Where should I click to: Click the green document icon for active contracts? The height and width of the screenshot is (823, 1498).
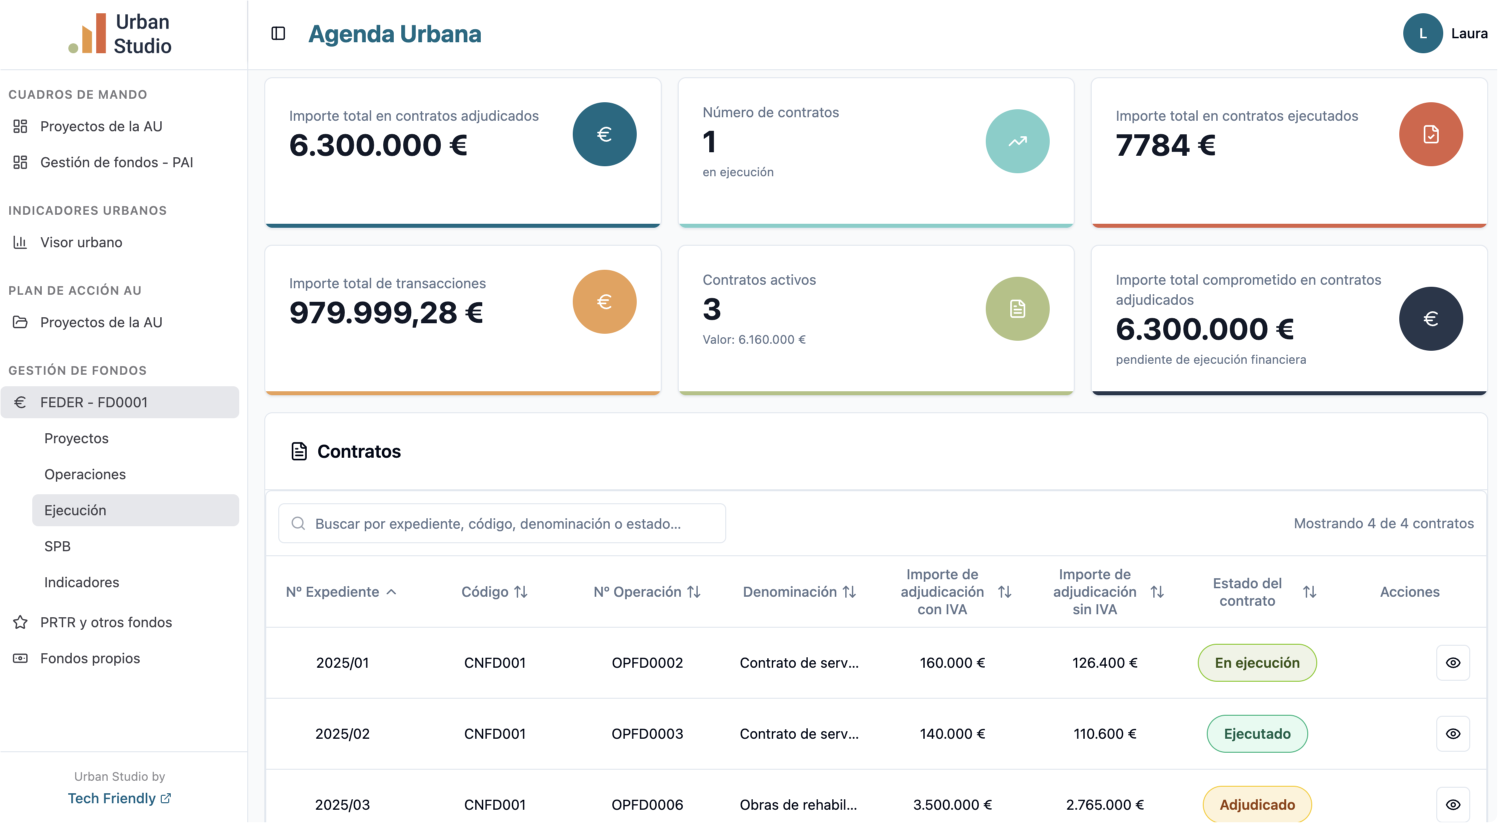1017,309
